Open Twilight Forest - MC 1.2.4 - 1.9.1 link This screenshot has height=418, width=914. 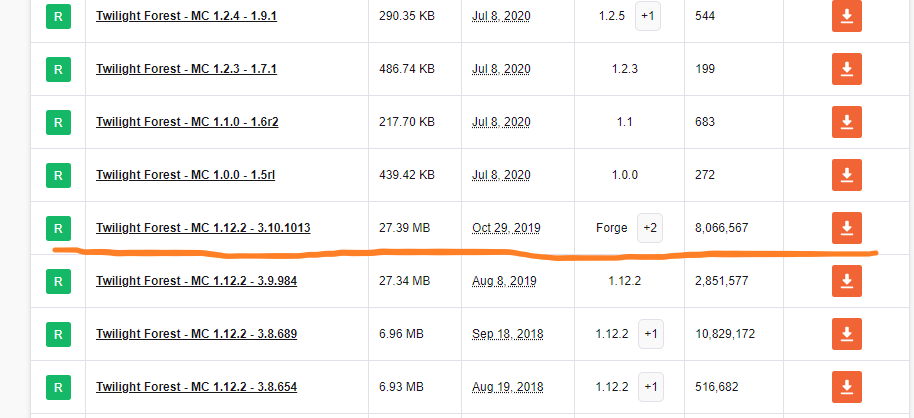(x=186, y=17)
